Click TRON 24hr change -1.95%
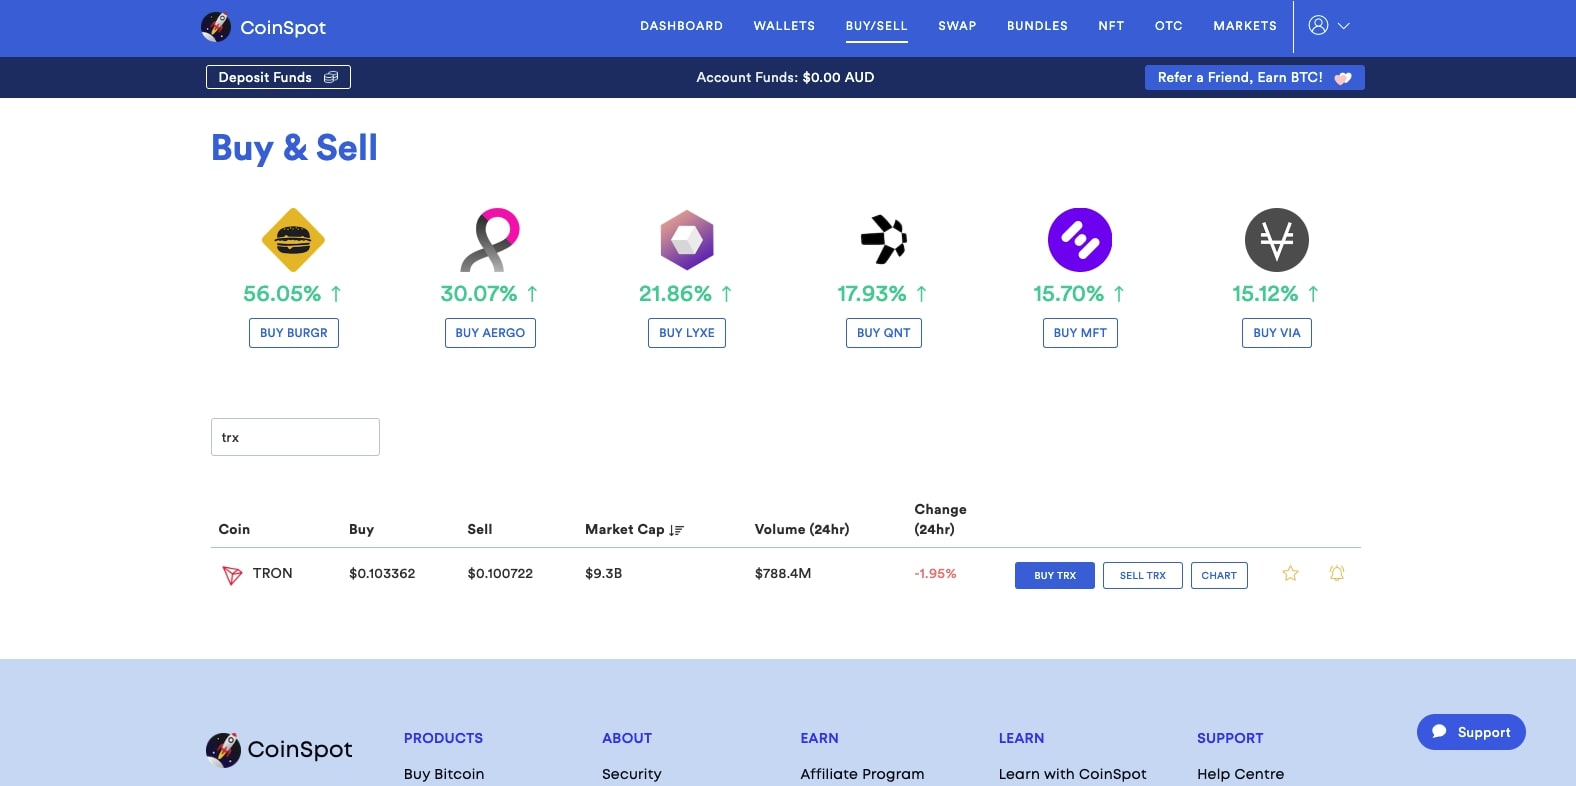Viewport: 1576px width, 786px height. coord(935,573)
